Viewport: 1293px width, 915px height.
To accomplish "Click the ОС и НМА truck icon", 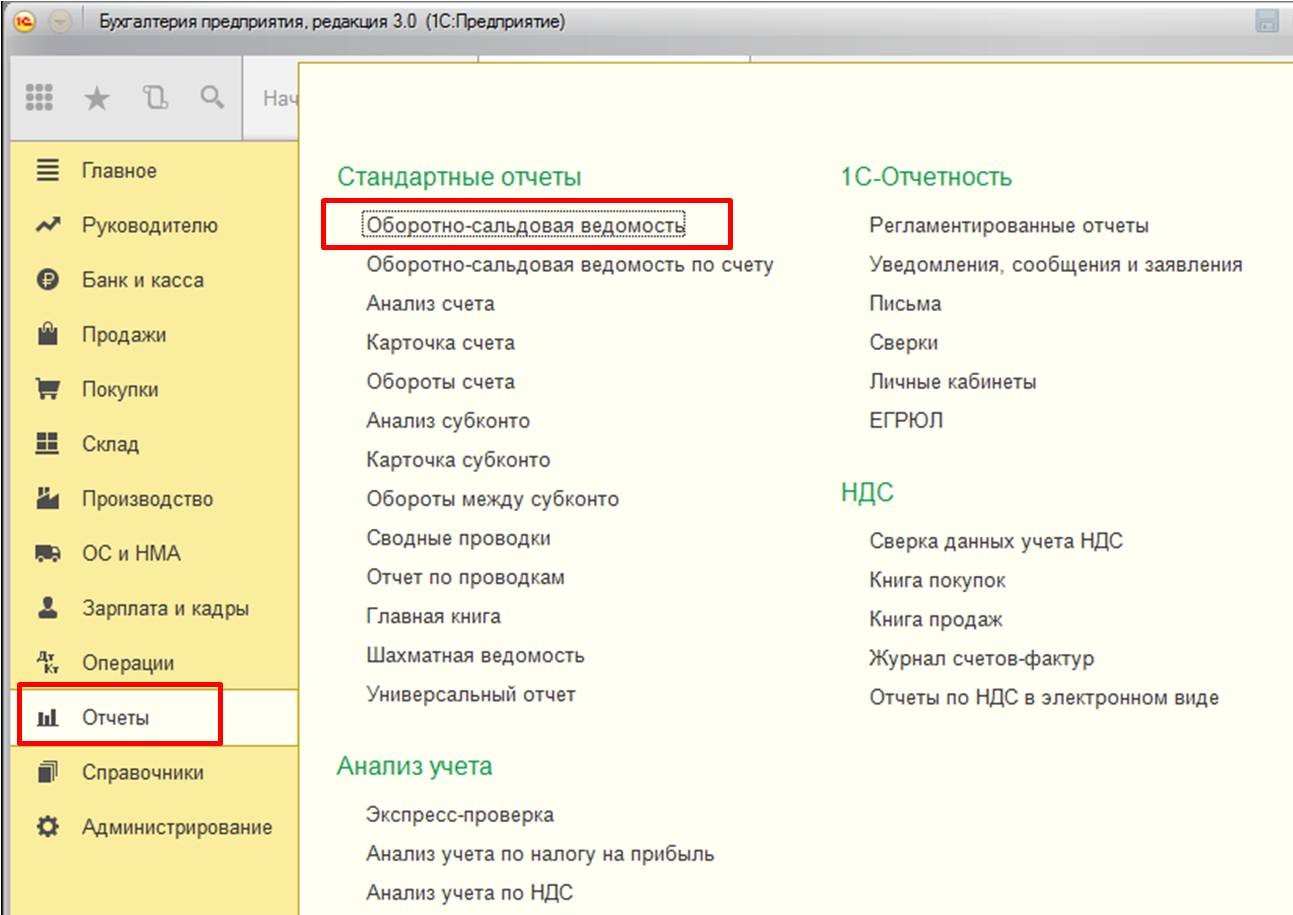I will click(48, 554).
